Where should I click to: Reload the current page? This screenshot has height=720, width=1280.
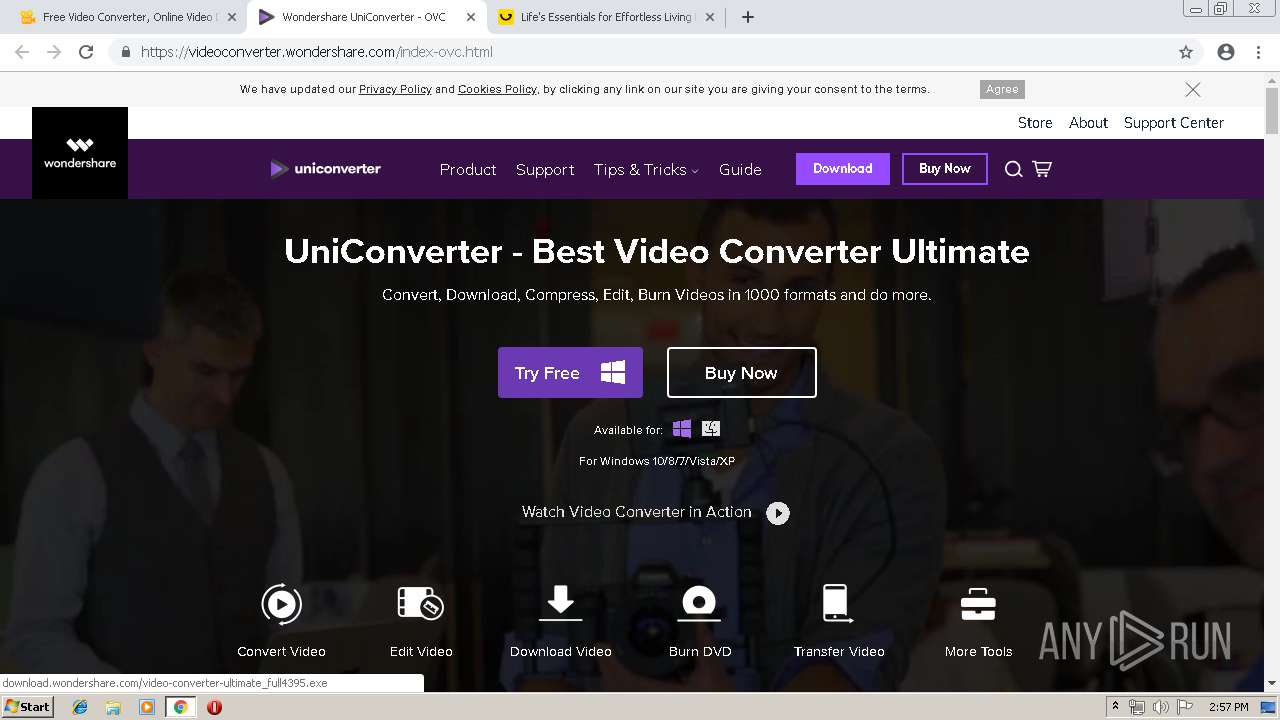click(86, 52)
